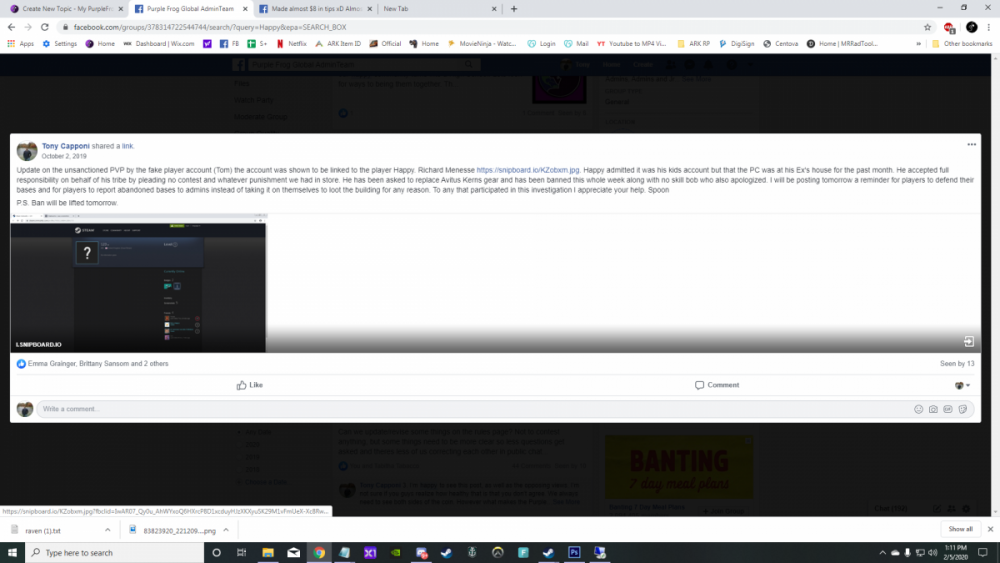Open the Settings bookmark
The height and width of the screenshot is (563, 1000).
59,44
